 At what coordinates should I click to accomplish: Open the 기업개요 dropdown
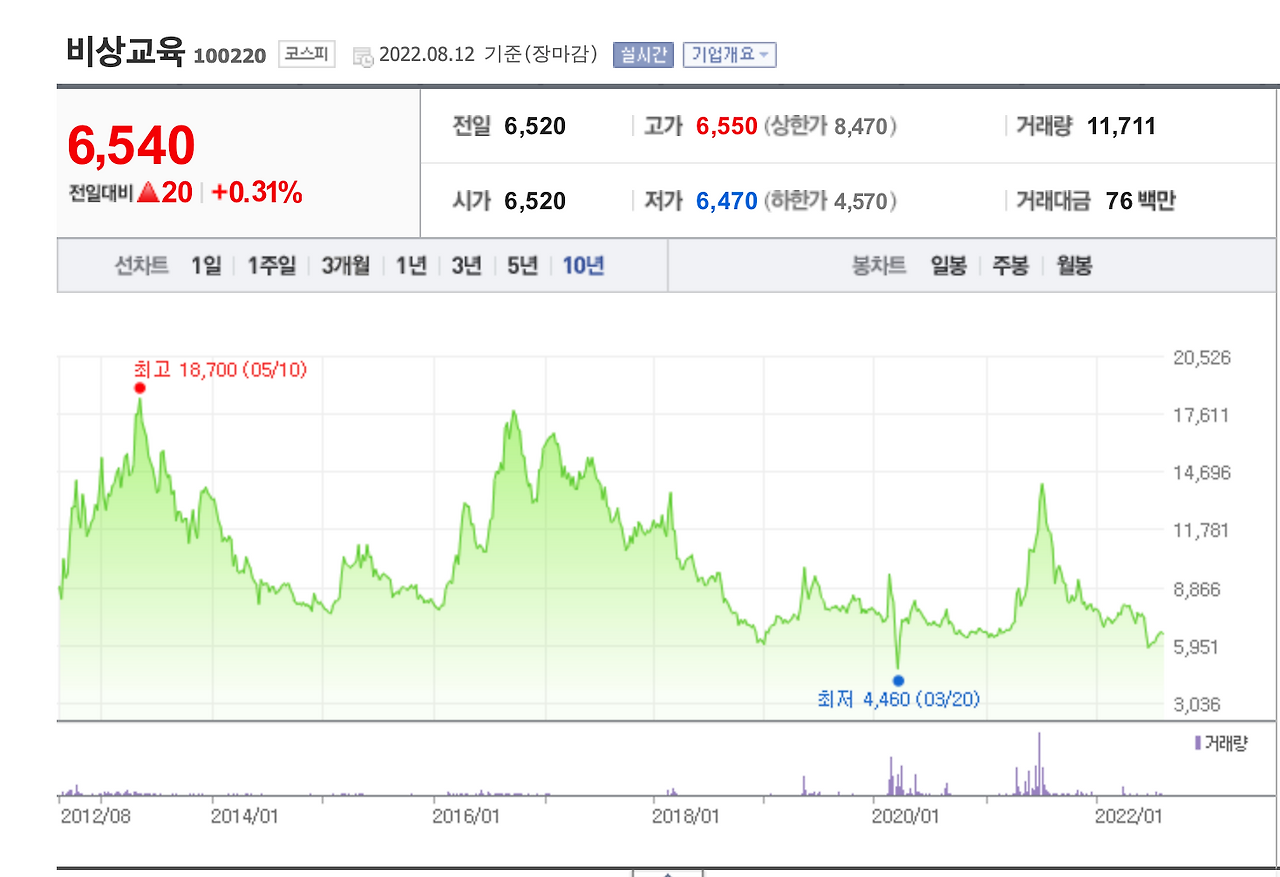(730, 55)
